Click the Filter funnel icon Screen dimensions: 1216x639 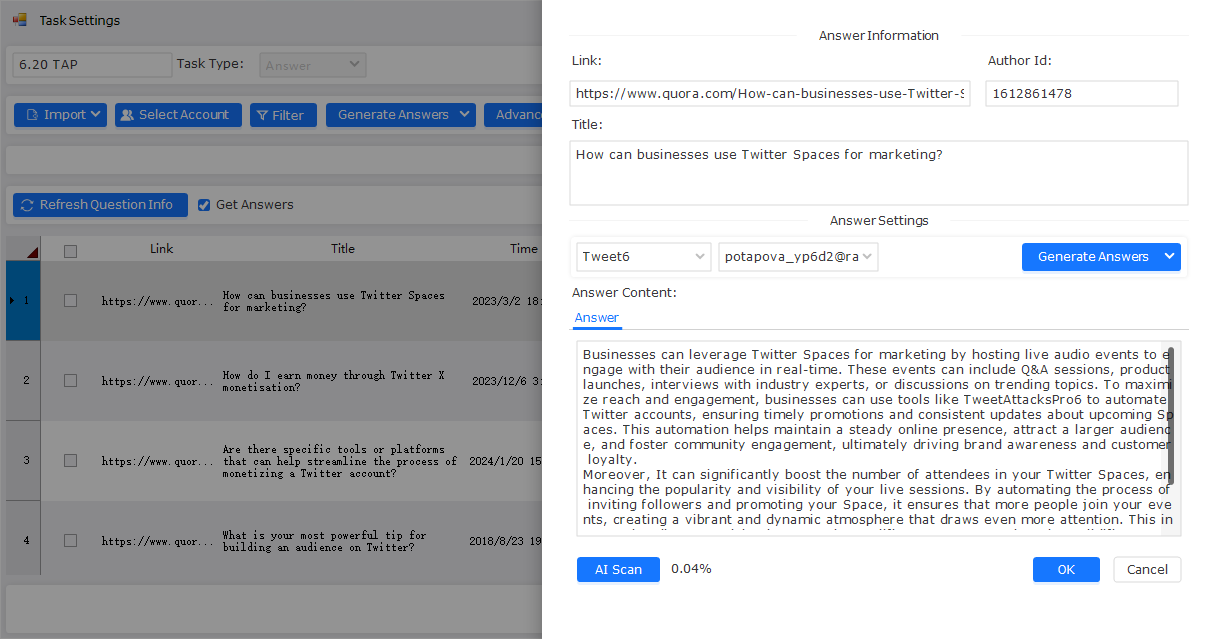point(262,115)
